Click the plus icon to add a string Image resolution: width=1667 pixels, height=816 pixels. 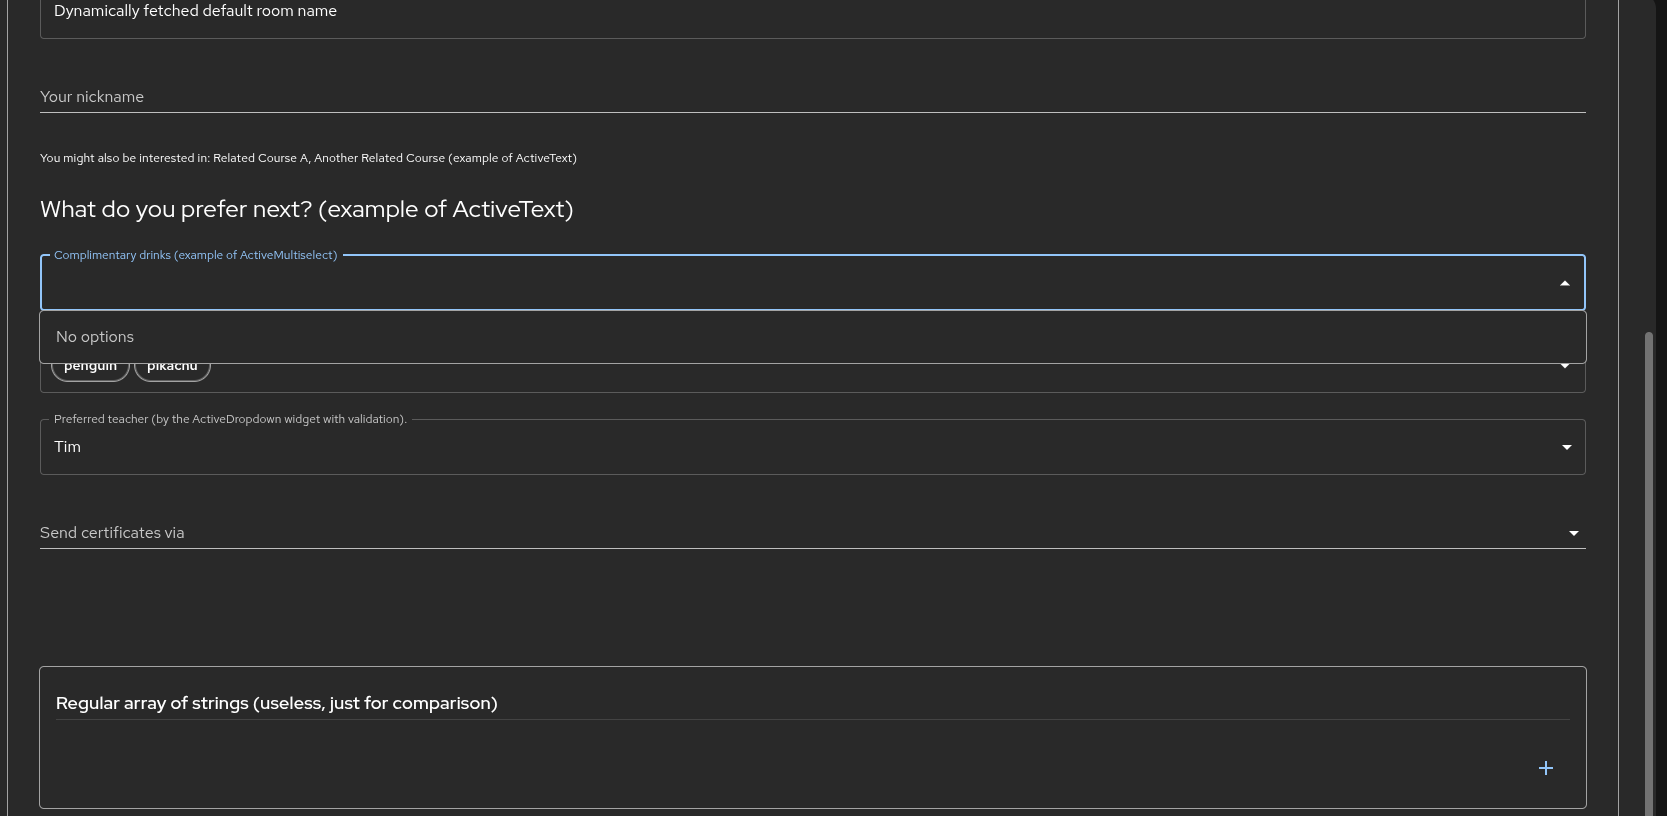[x=1545, y=768]
